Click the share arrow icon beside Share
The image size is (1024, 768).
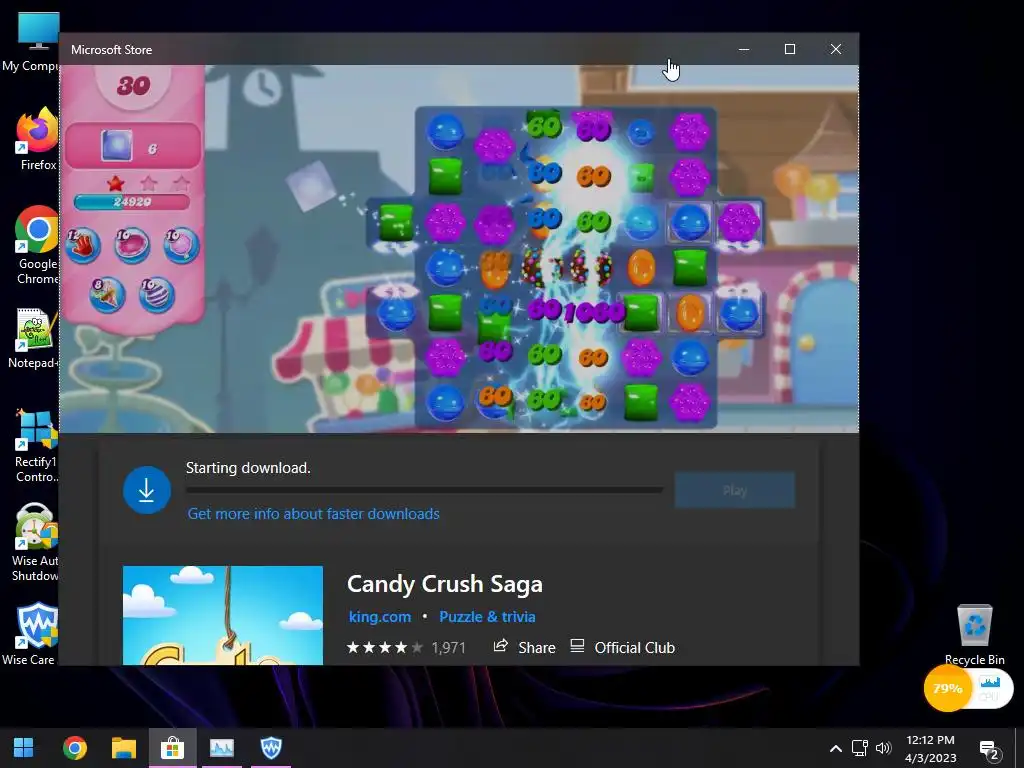501,647
